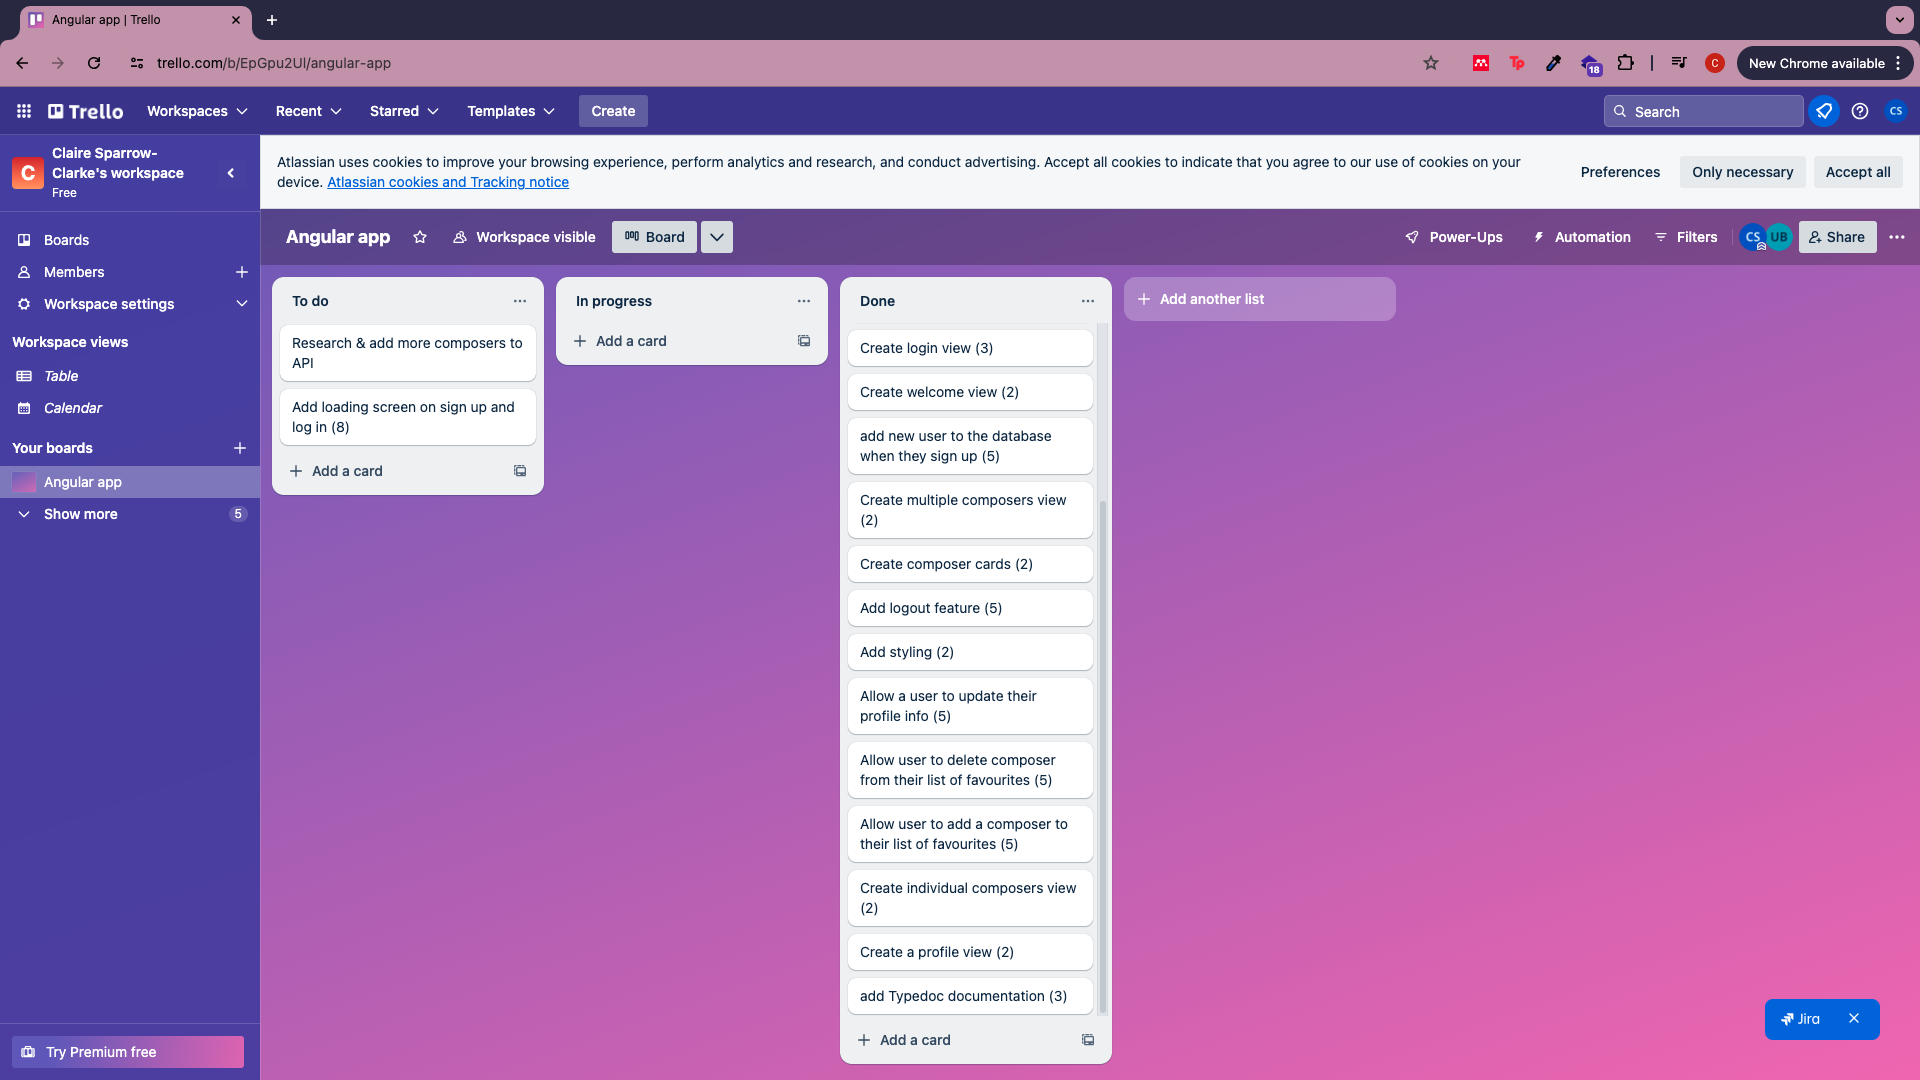Click the Board view icon
Image resolution: width=1920 pixels, height=1080 pixels.
pyautogui.click(x=632, y=236)
